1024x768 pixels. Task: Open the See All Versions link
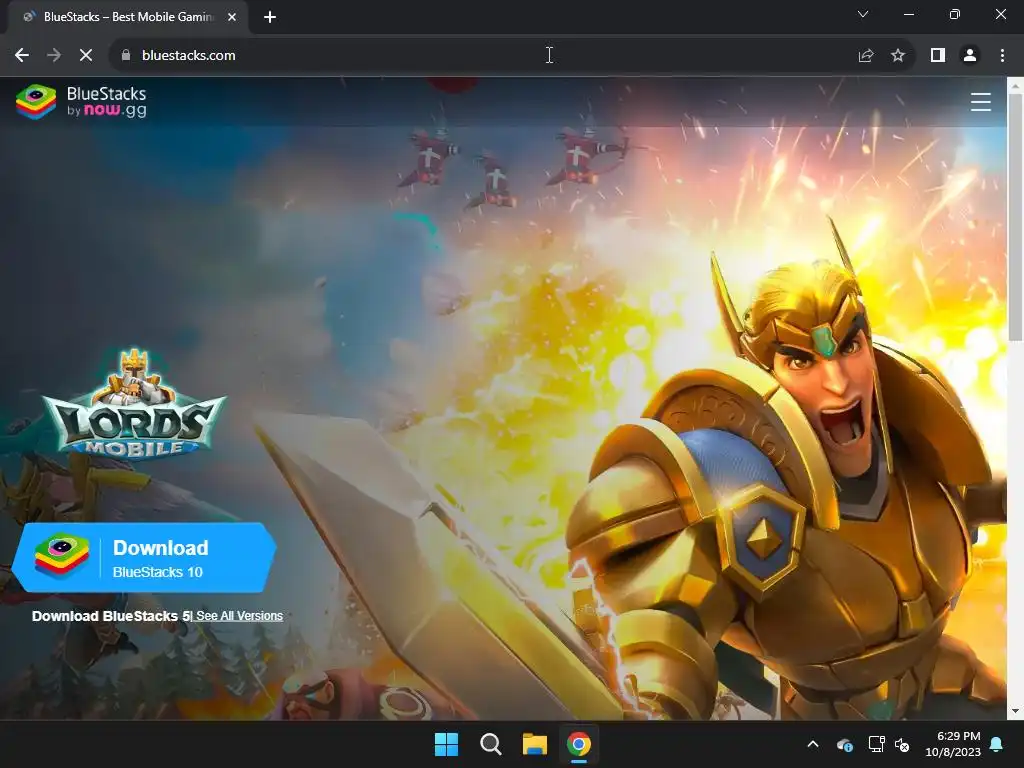(x=239, y=616)
